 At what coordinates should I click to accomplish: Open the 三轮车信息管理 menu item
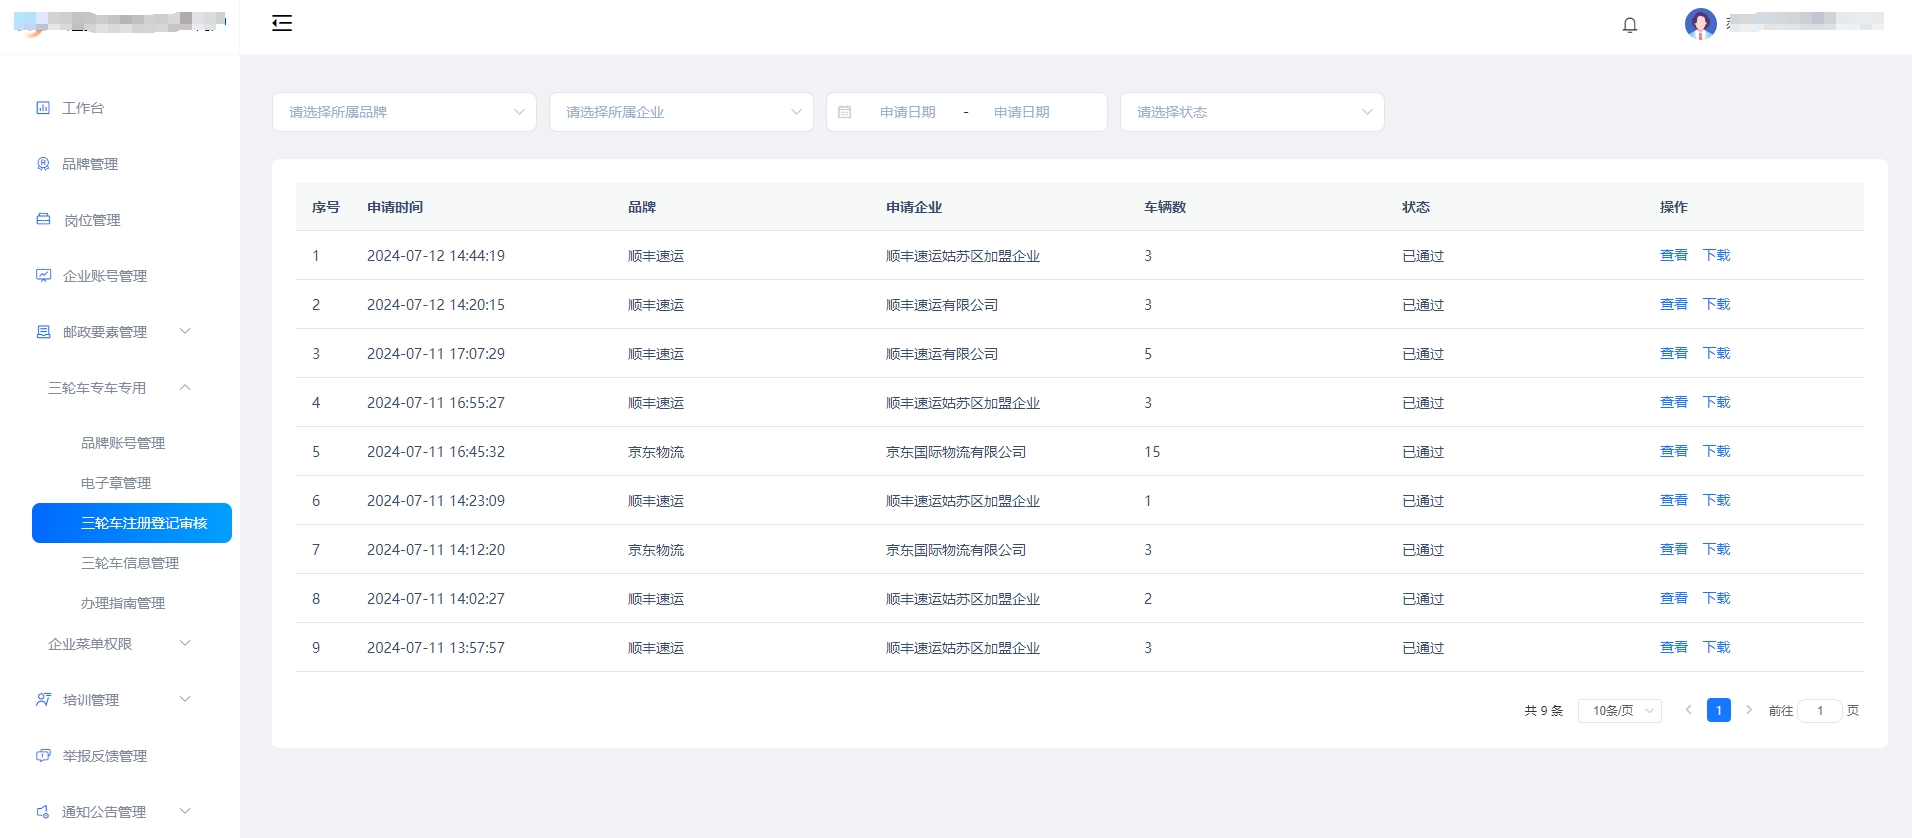click(x=130, y=563)
